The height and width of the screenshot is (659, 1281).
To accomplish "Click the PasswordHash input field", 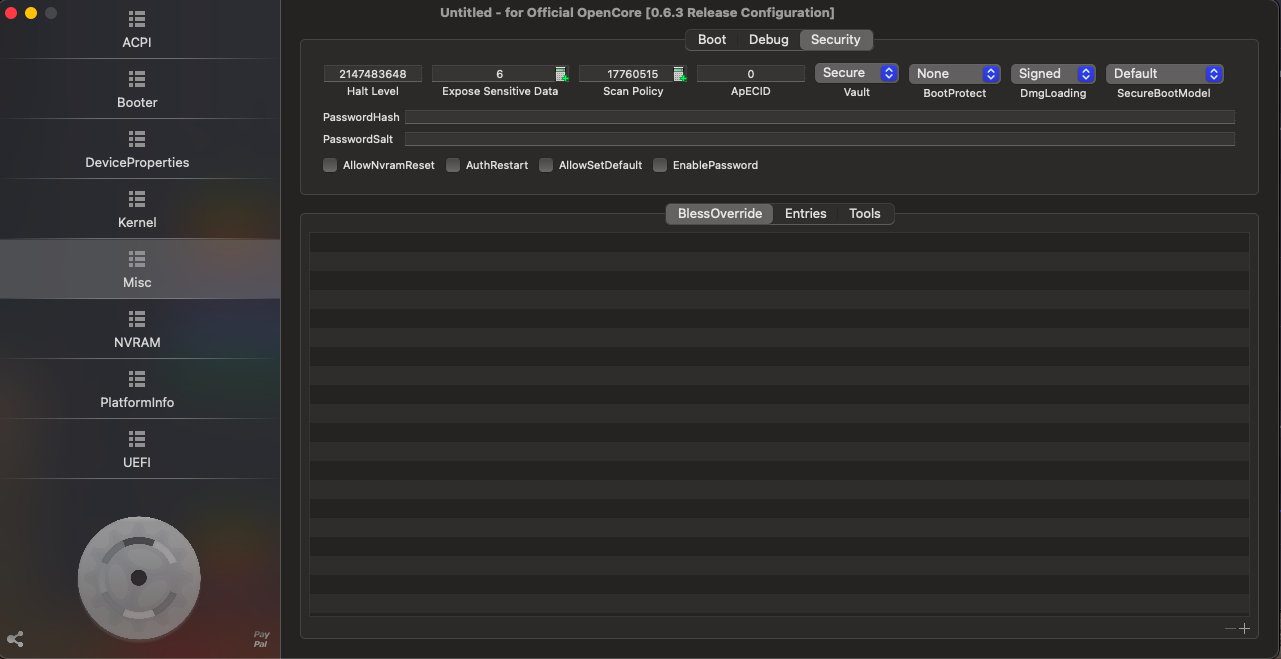I will [x=820, y=117].
